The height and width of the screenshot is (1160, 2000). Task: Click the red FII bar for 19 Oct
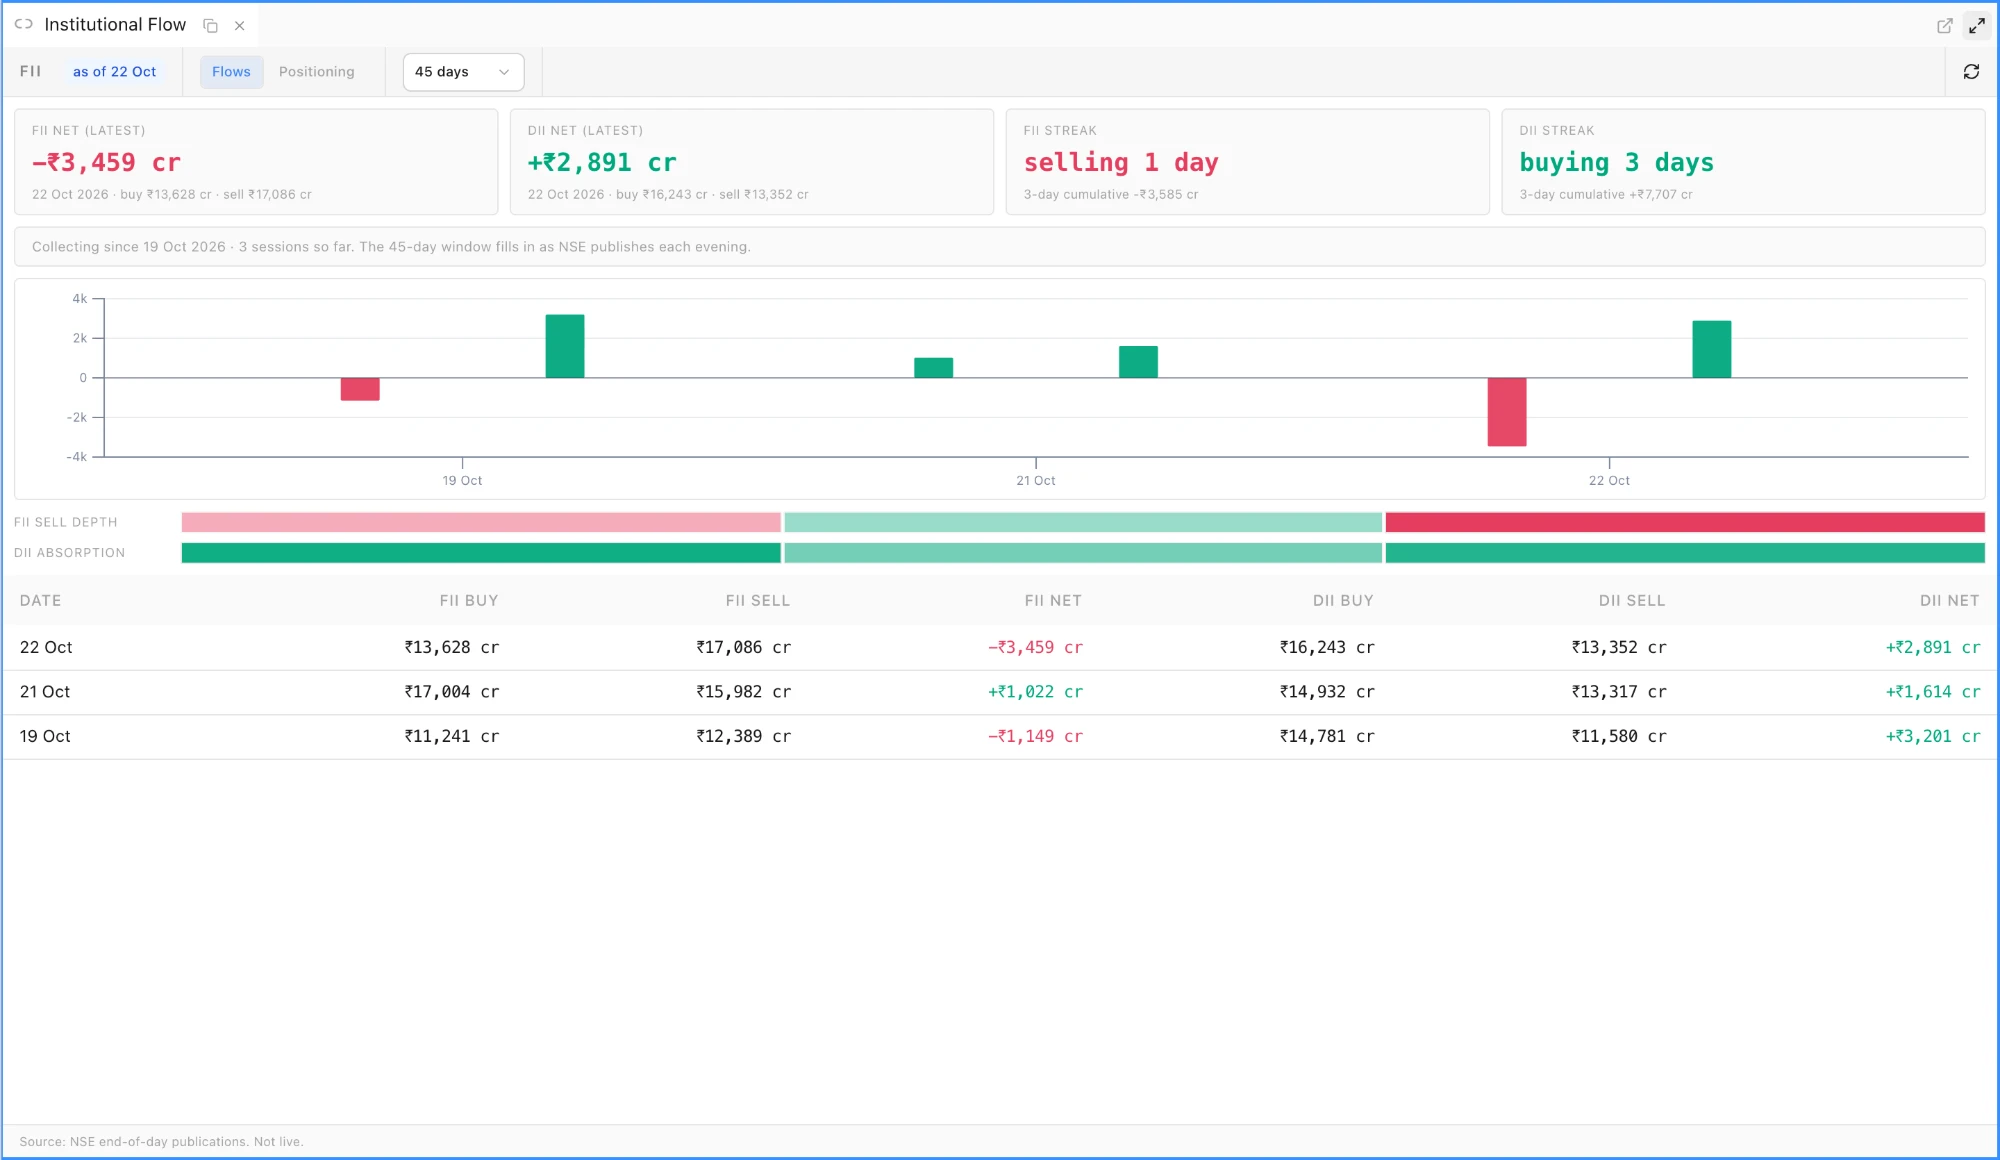360,389
